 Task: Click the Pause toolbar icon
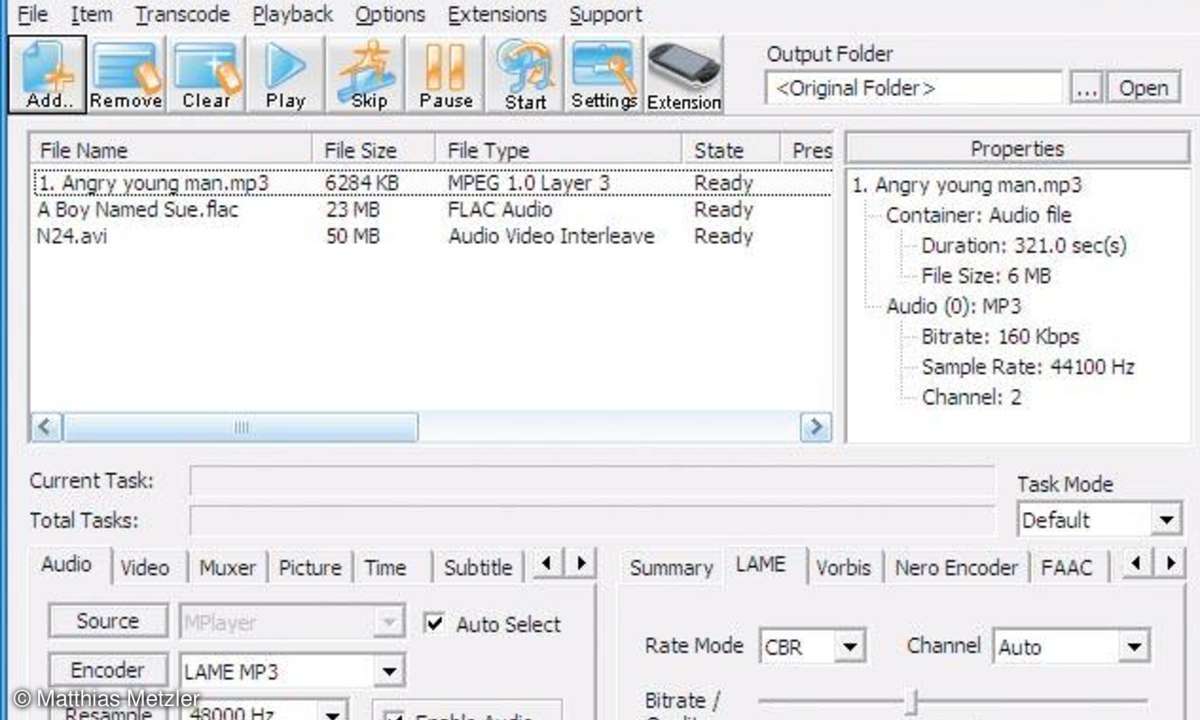point(446,75)
